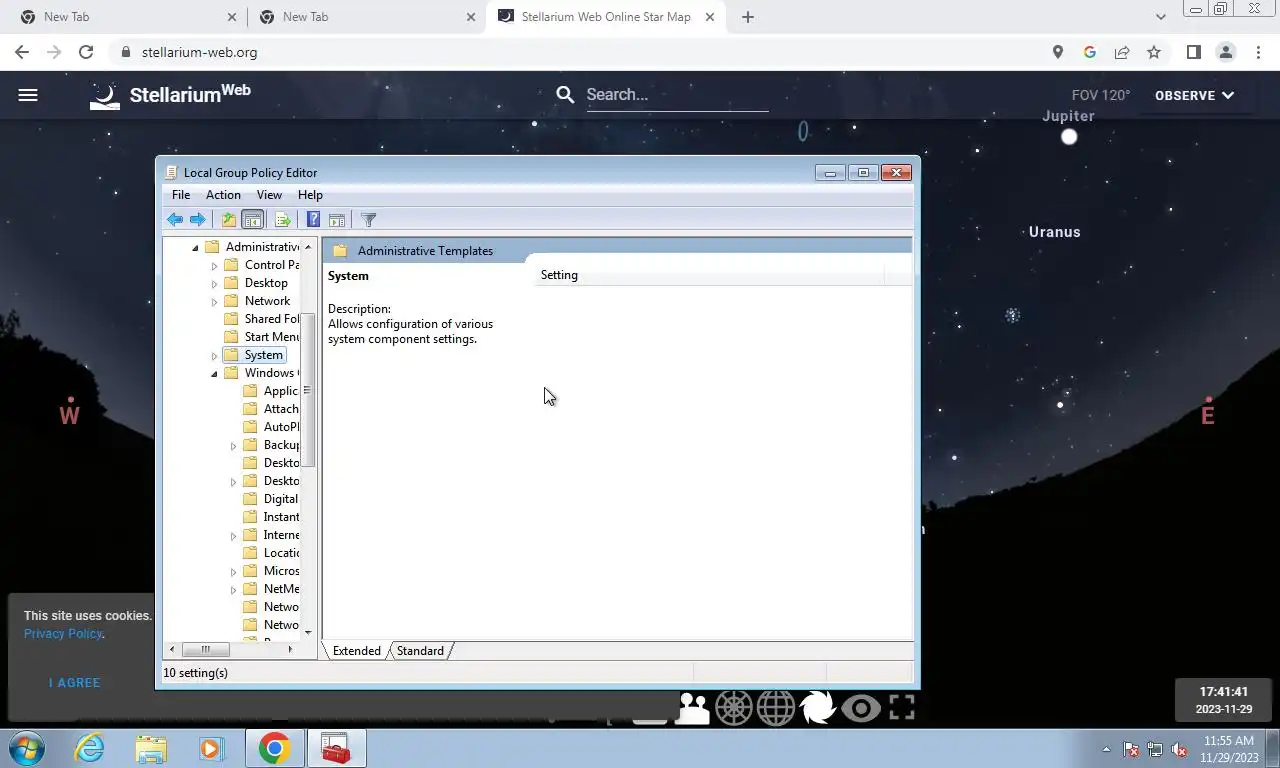Open the View menu
Image resolution: width=1280 pixels, height=768 pixels.
point(269,195)
